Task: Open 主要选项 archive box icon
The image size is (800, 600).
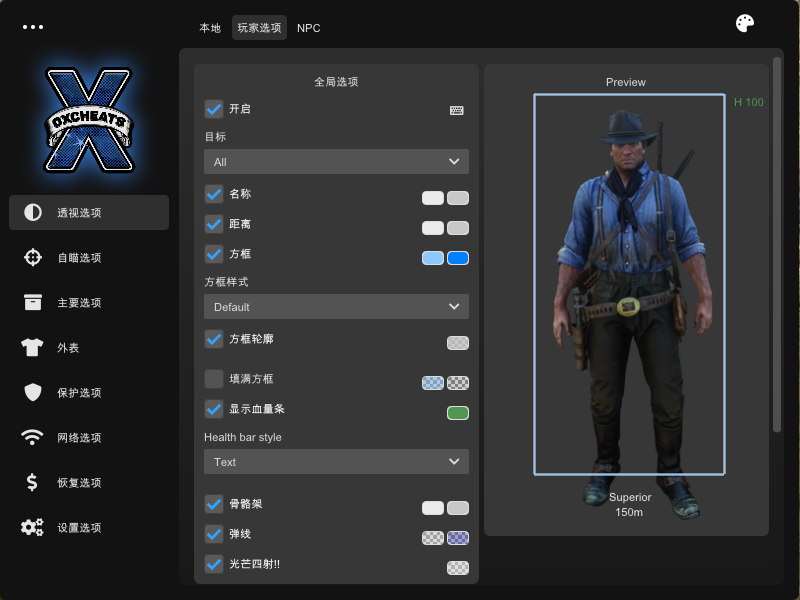Action: pyautogui.click(x=33, y=303)
